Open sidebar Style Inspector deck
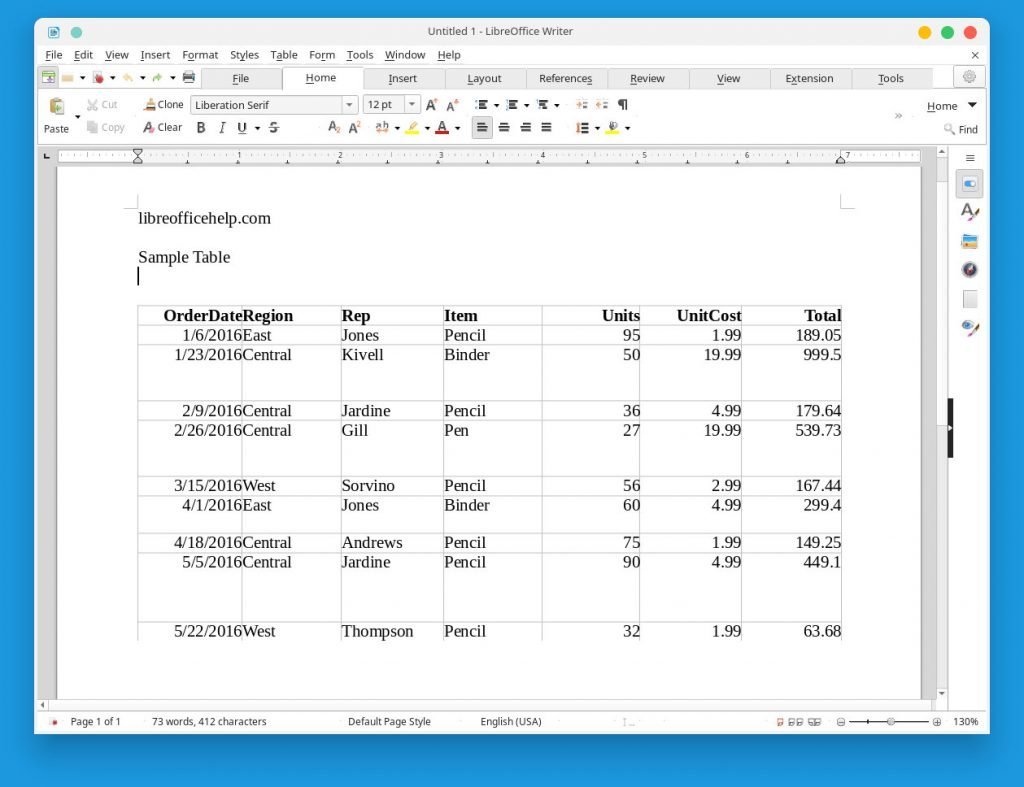 click(970, 327)
